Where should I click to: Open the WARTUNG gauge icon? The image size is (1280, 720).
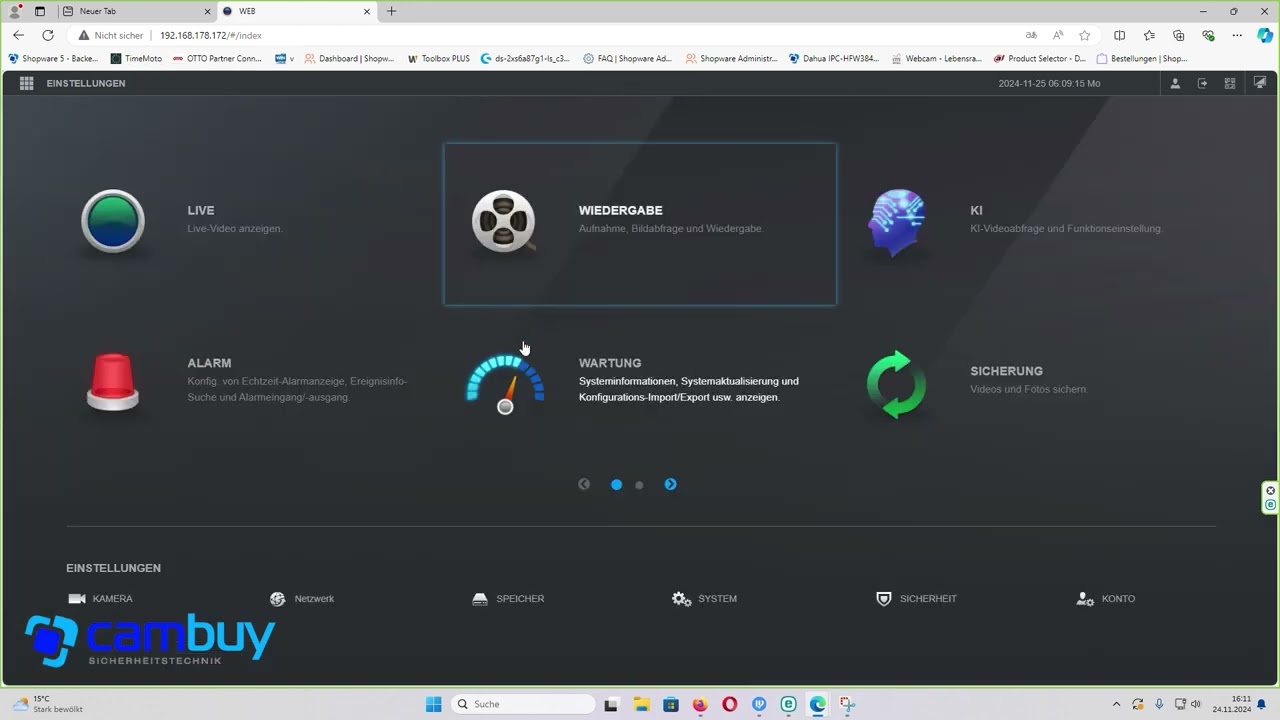[x=505, y=383]
